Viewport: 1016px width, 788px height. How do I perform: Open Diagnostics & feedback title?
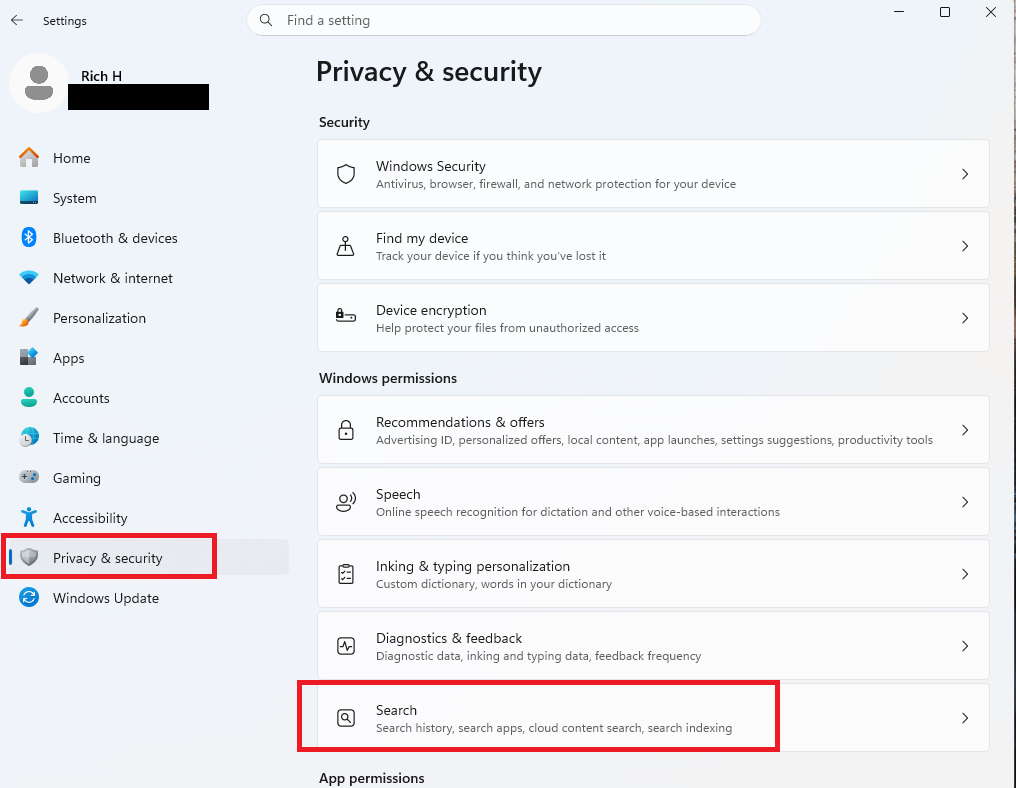pyautogui.click(x=449, y=638)
